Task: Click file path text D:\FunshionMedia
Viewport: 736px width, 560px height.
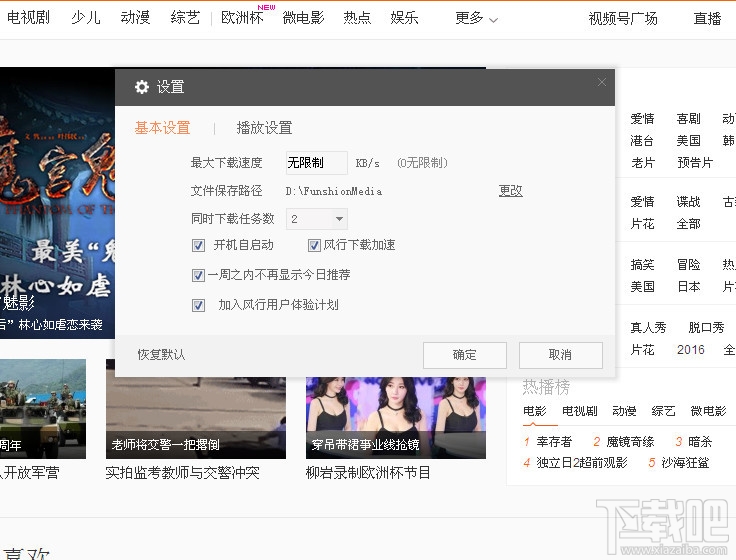Action: click(x=334, y=191)
